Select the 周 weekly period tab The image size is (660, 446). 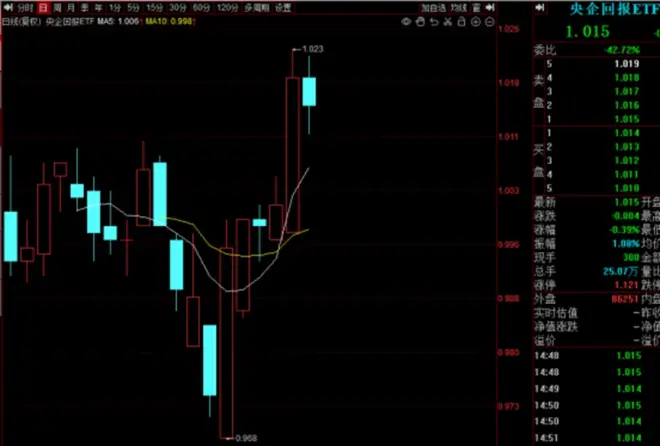pyautogui.click(x=56, y=7)
